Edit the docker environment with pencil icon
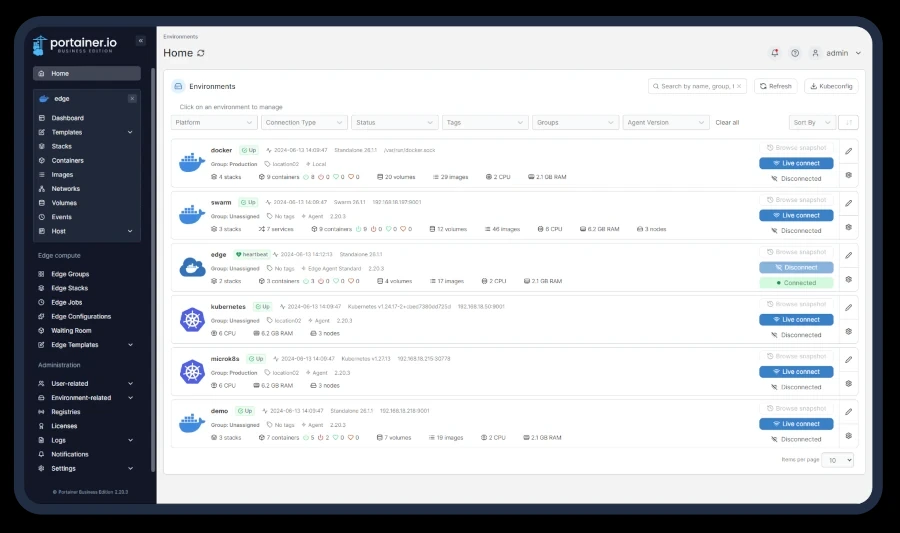Image resolution: width=900 pixels, height=533 pixels. pos(848,151)
